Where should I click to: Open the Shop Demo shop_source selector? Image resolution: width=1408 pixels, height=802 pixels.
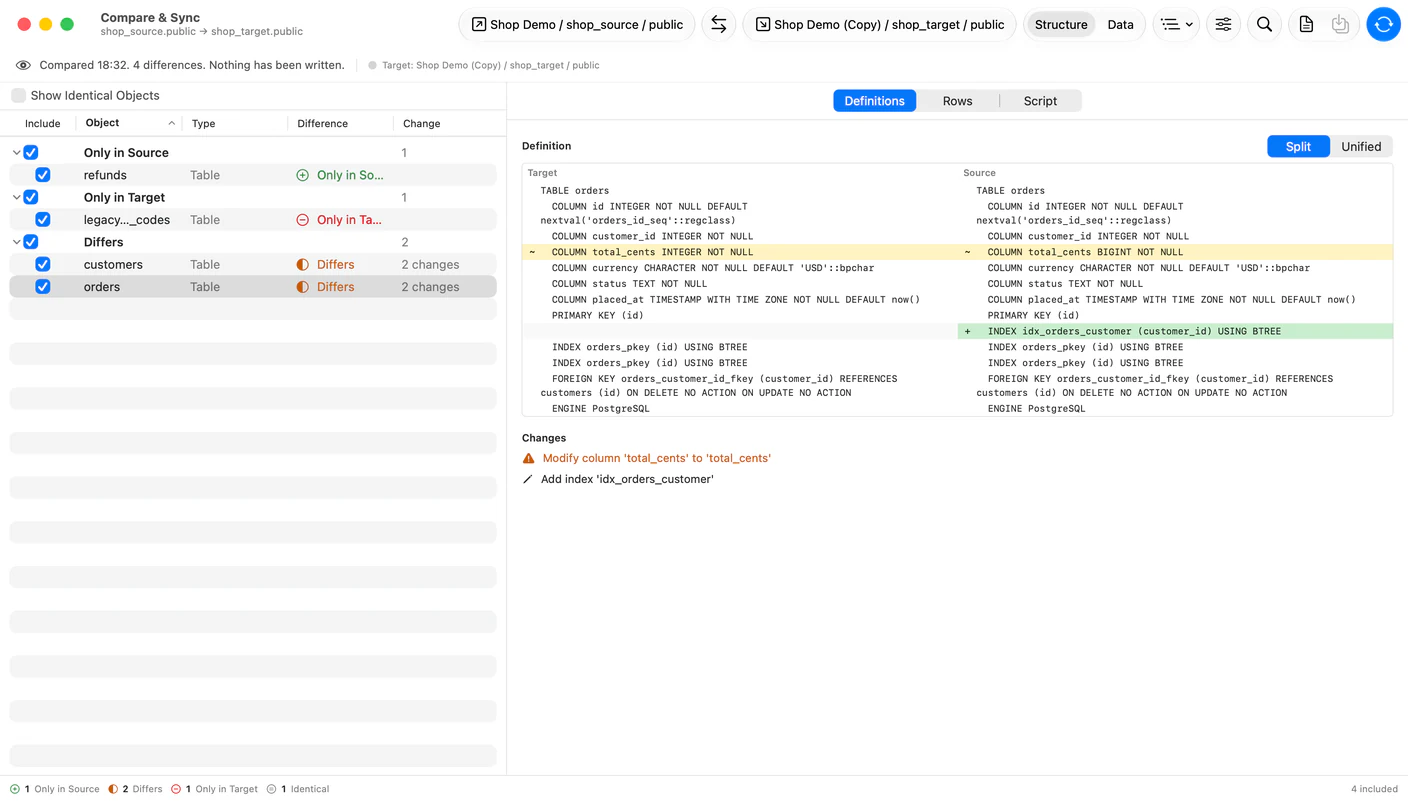pyautogui.click(x=578, y=24)
